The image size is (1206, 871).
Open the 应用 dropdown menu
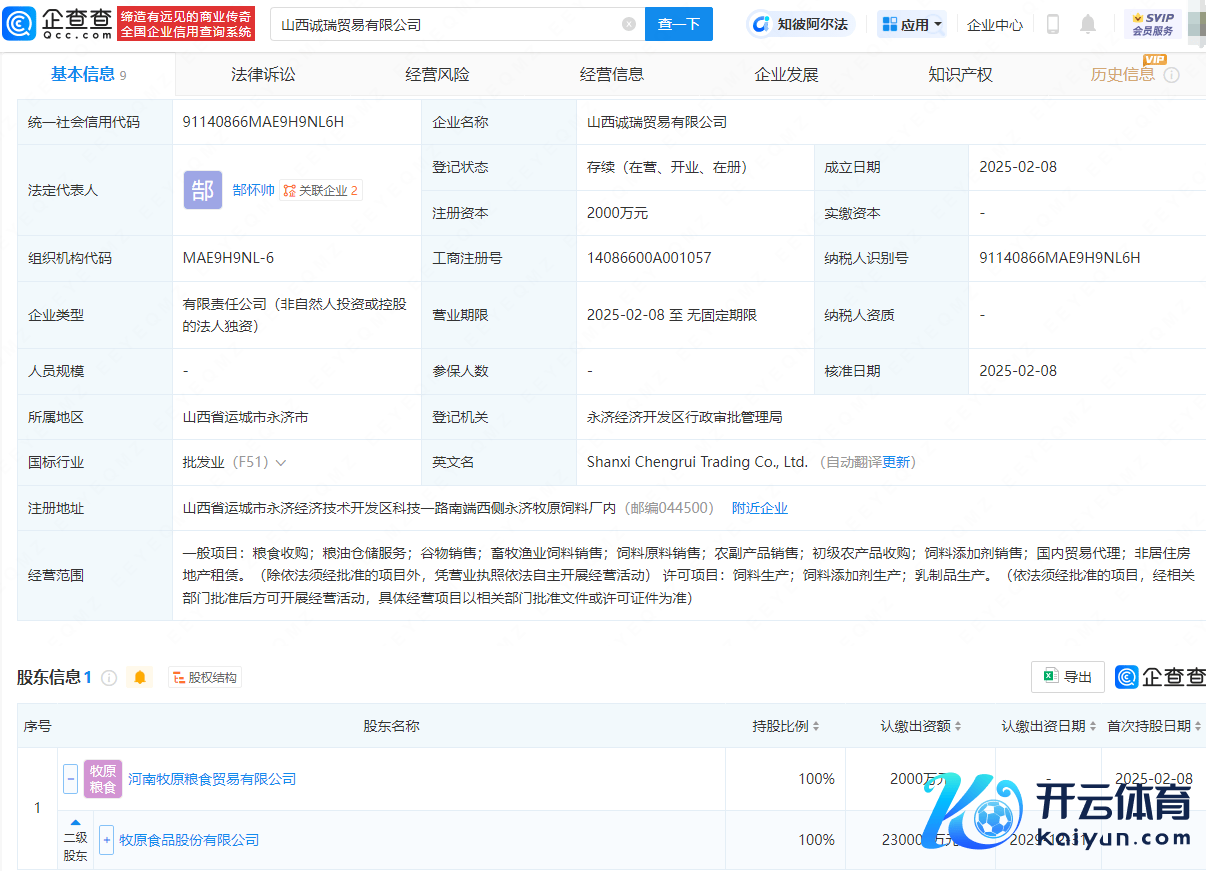pyautogui.click(x=912, y=24)
